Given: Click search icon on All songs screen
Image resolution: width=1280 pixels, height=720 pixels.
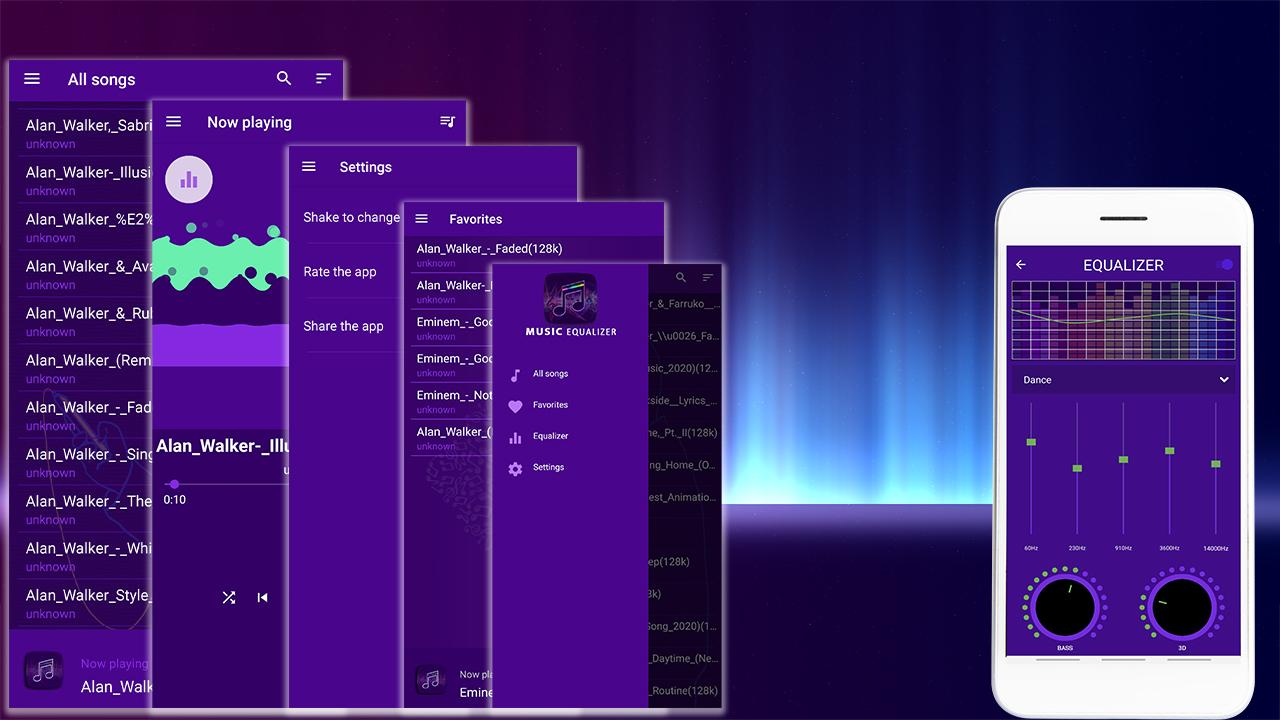Looking at the screenshot, I should point(284,78).
